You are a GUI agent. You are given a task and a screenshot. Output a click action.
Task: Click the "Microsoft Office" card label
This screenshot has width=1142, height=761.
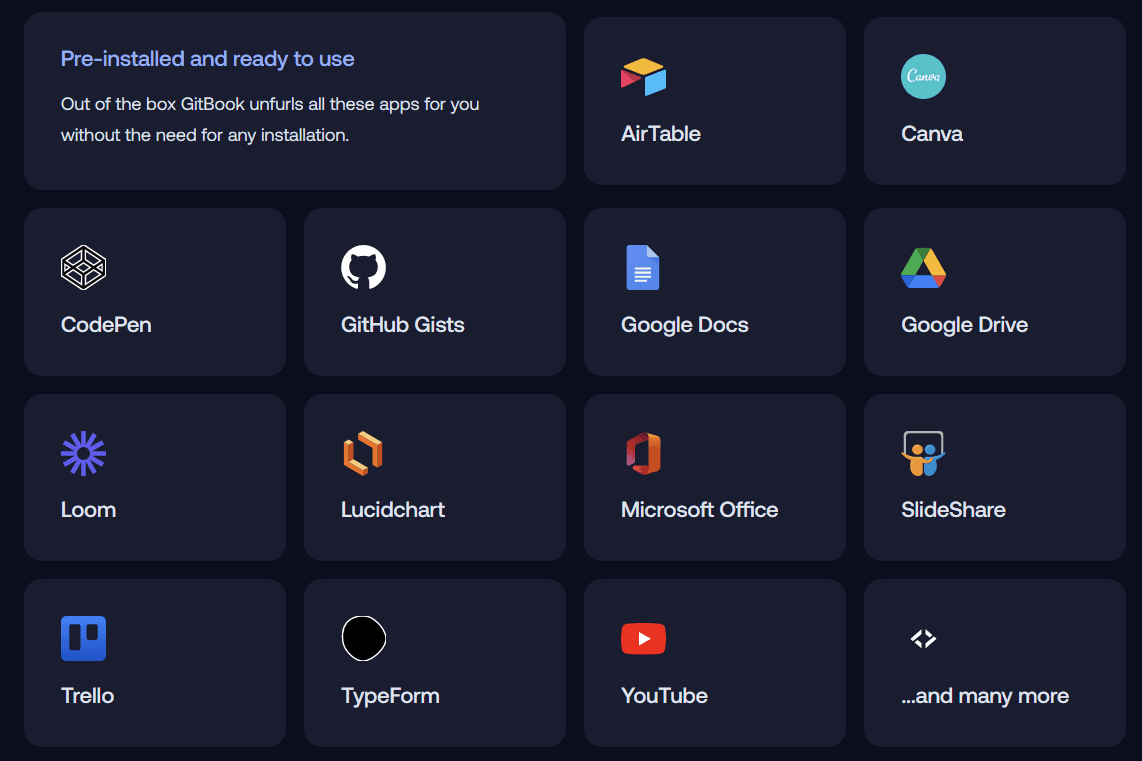click(x=699, y=510)
